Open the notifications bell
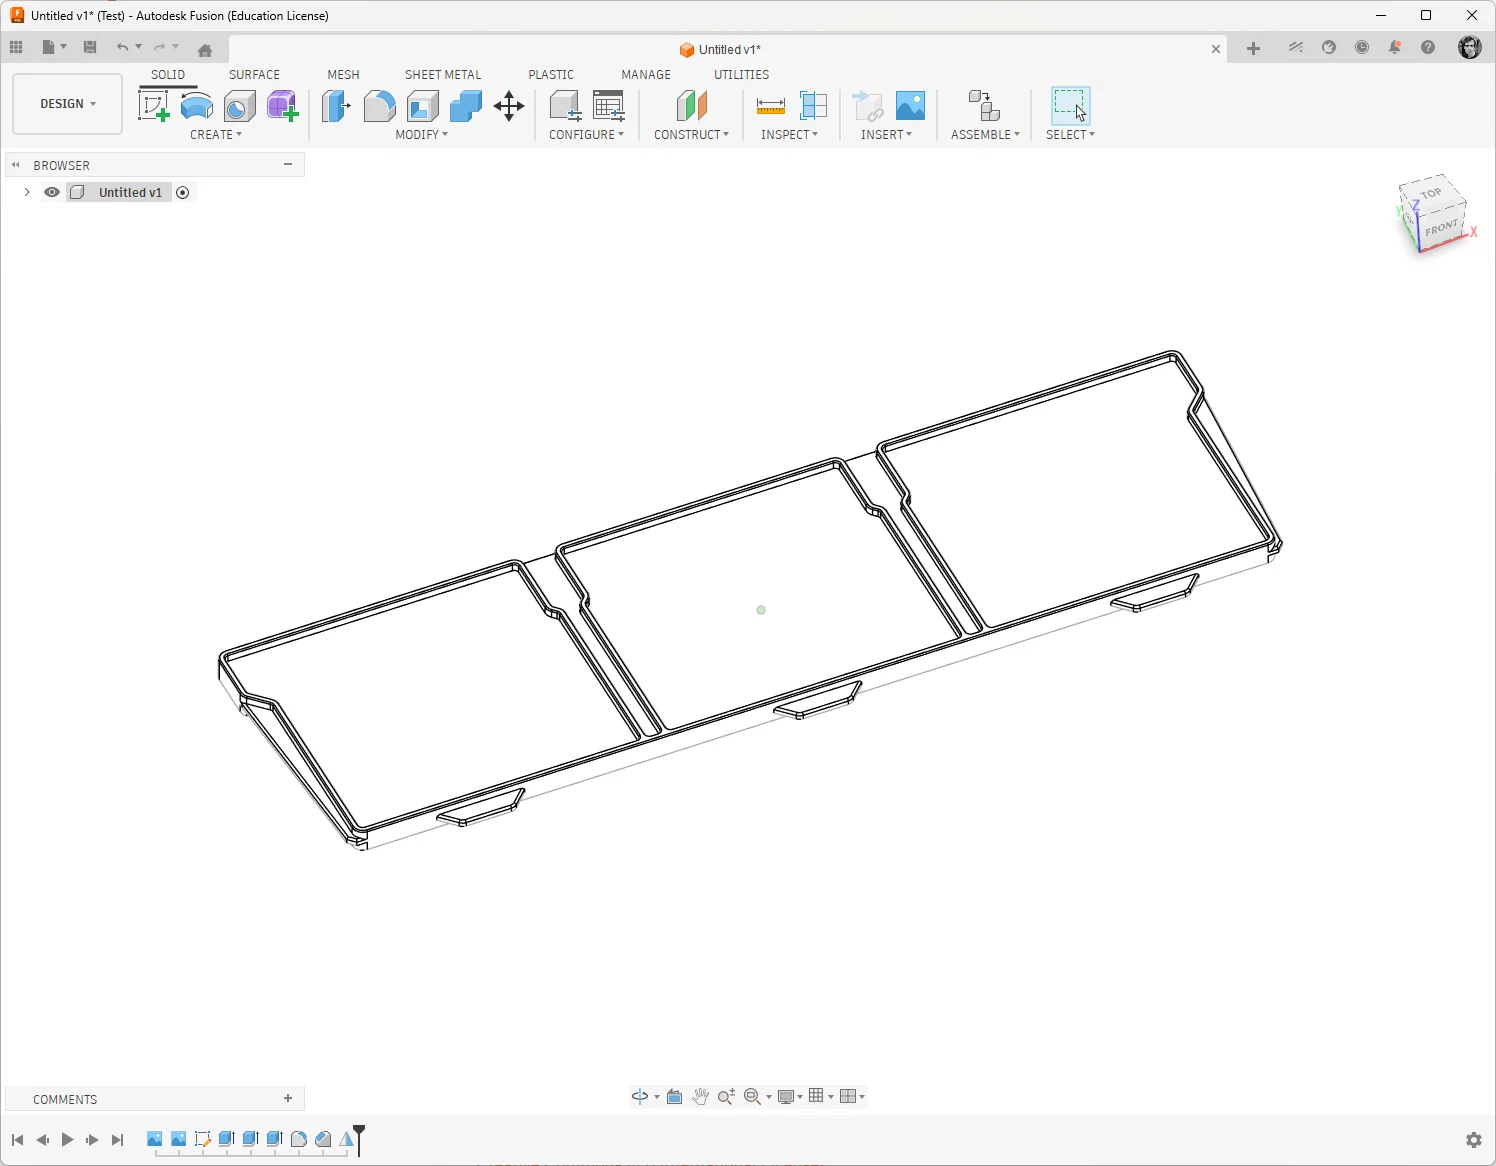 click(x=1395, y=47)
